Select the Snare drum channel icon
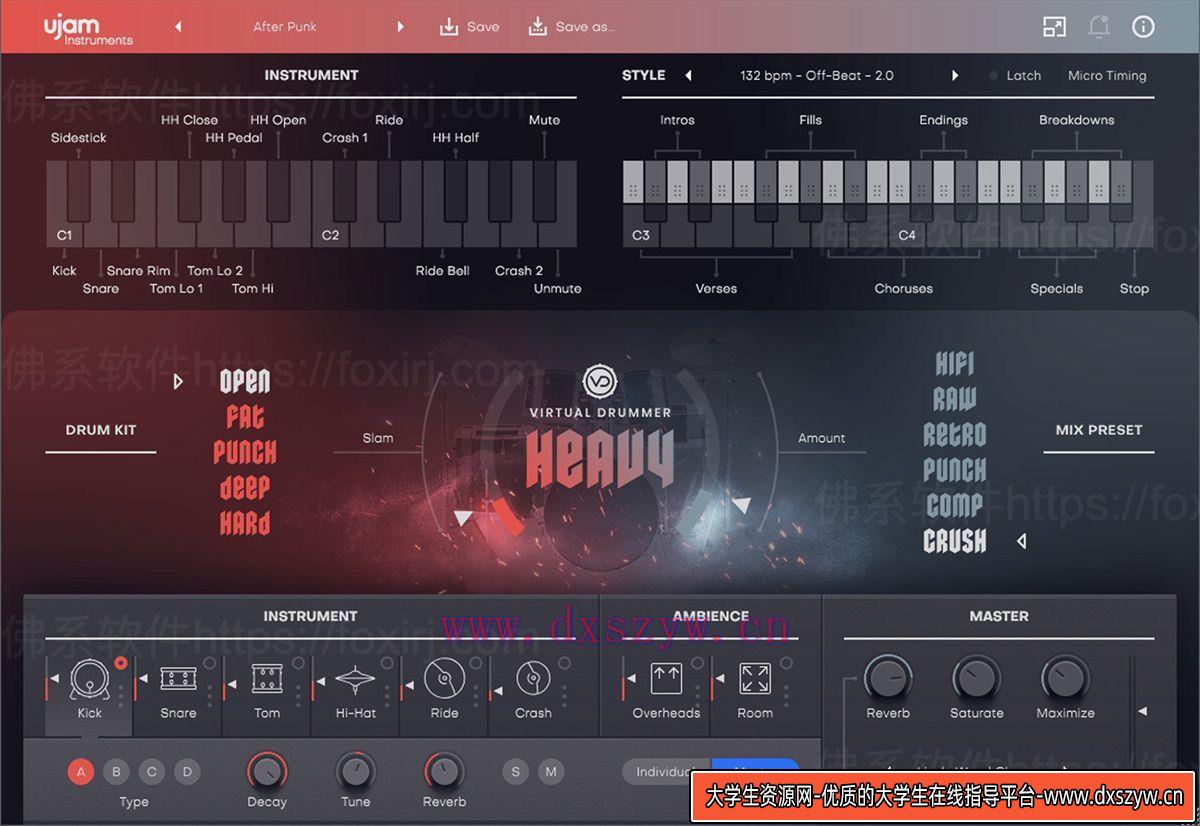Screen dimensions: 1200x826 point(178,680)
